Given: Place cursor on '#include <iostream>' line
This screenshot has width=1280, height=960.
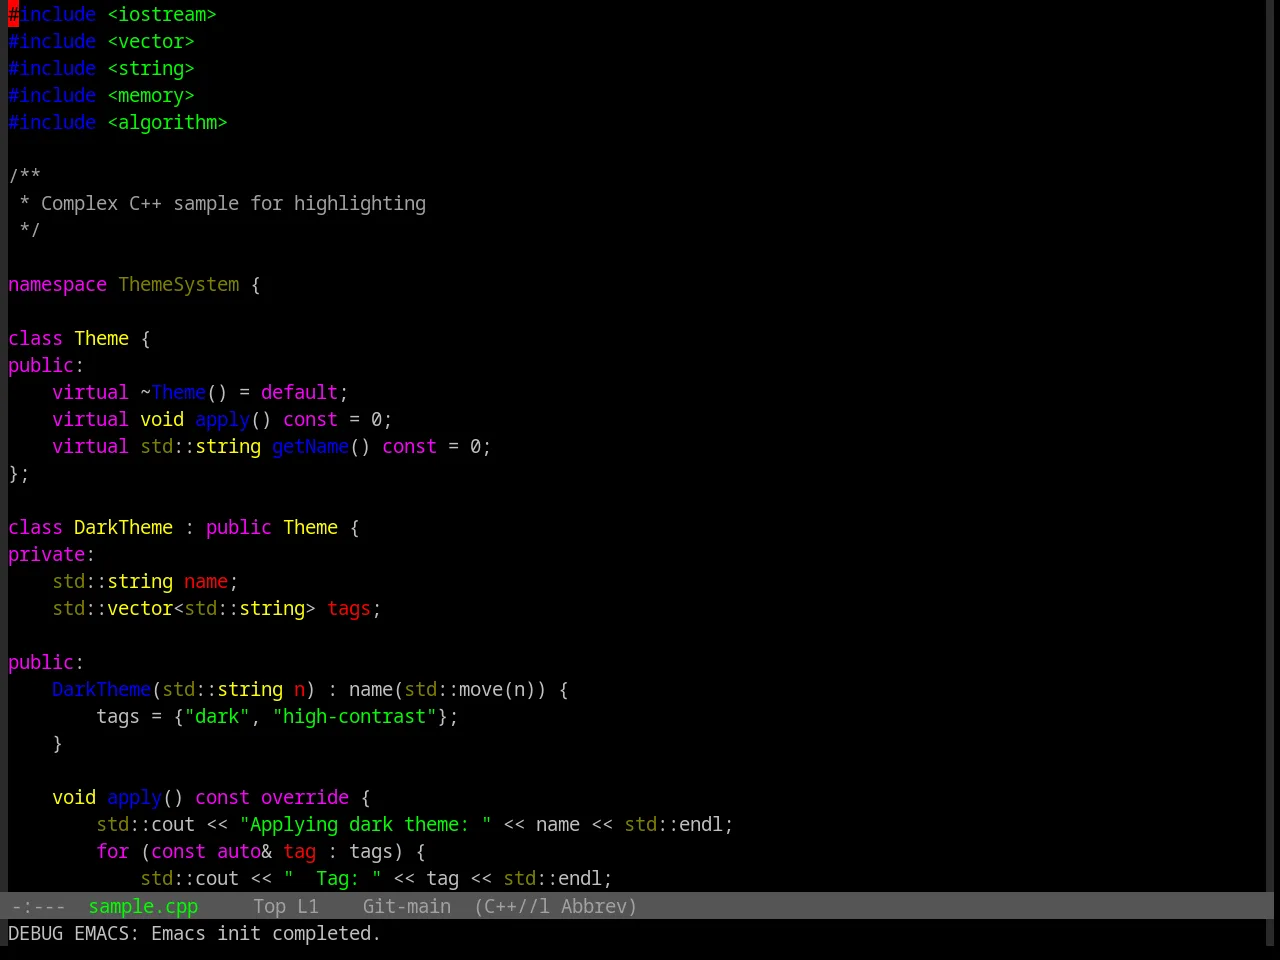Looking at the screenshot, I should (x=112, y=14).
